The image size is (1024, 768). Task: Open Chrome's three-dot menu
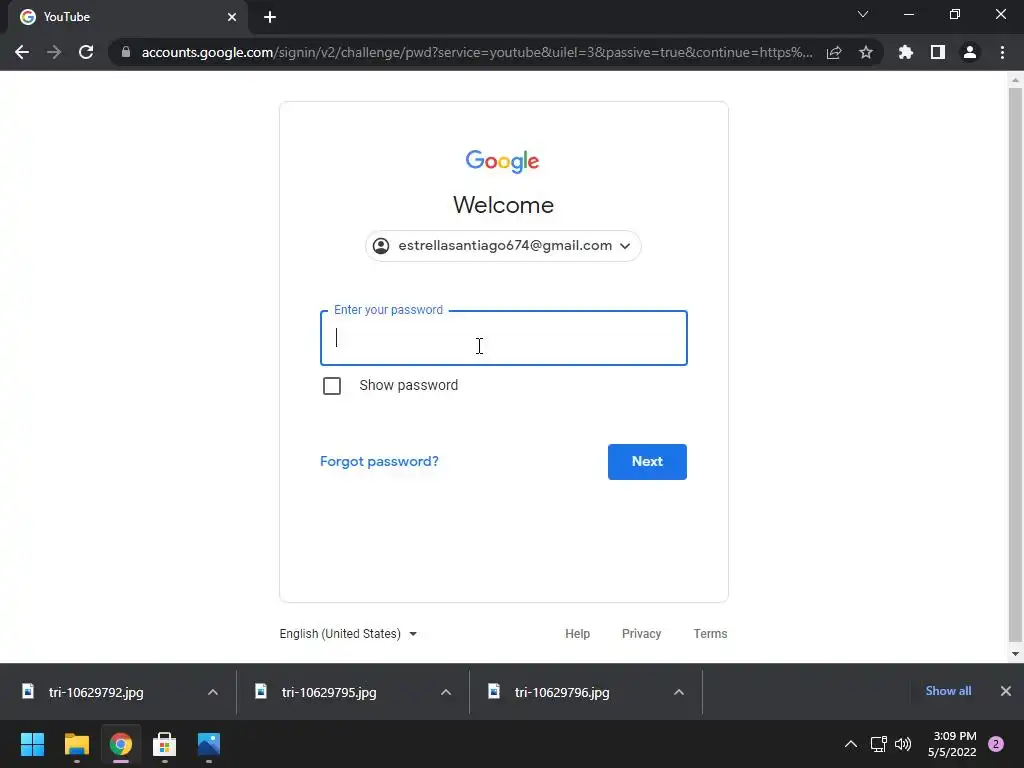[x=1002, y=52]
